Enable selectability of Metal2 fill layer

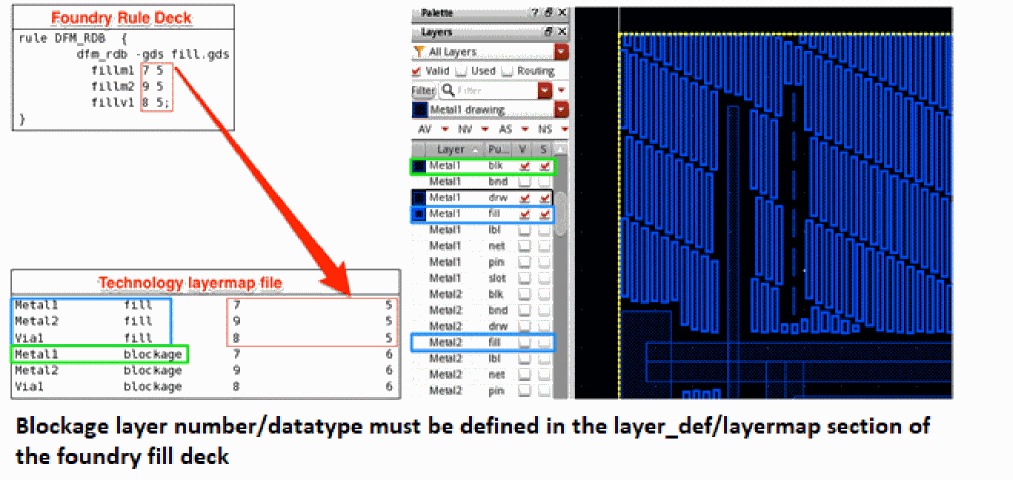546,342
